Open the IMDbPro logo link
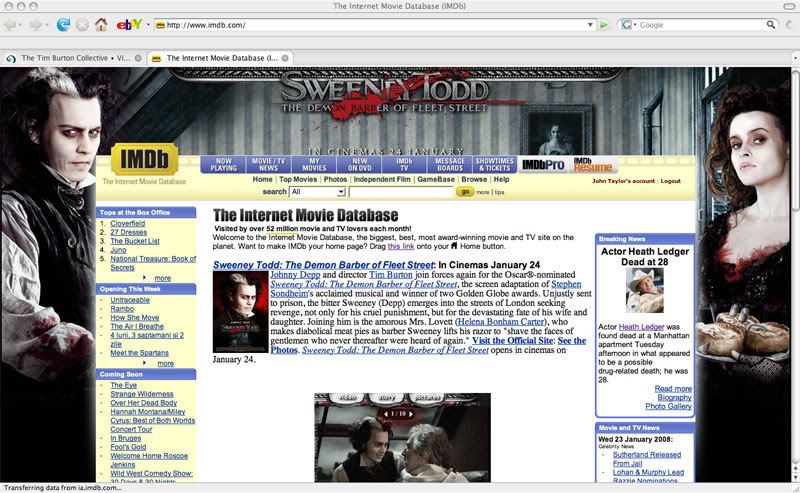 click(543, 164)
